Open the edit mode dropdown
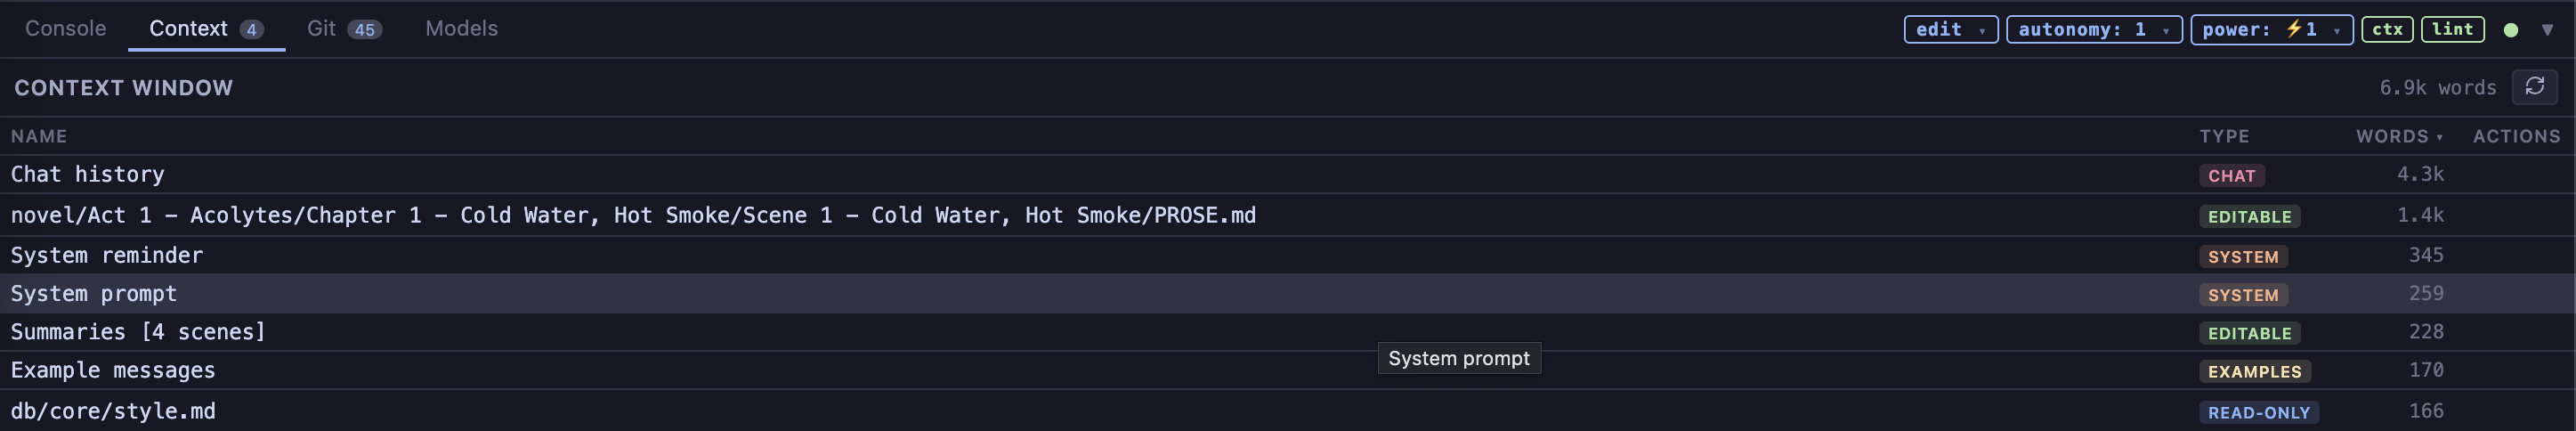Viewport: 2576px width, 431px height. pos(1950,29)
